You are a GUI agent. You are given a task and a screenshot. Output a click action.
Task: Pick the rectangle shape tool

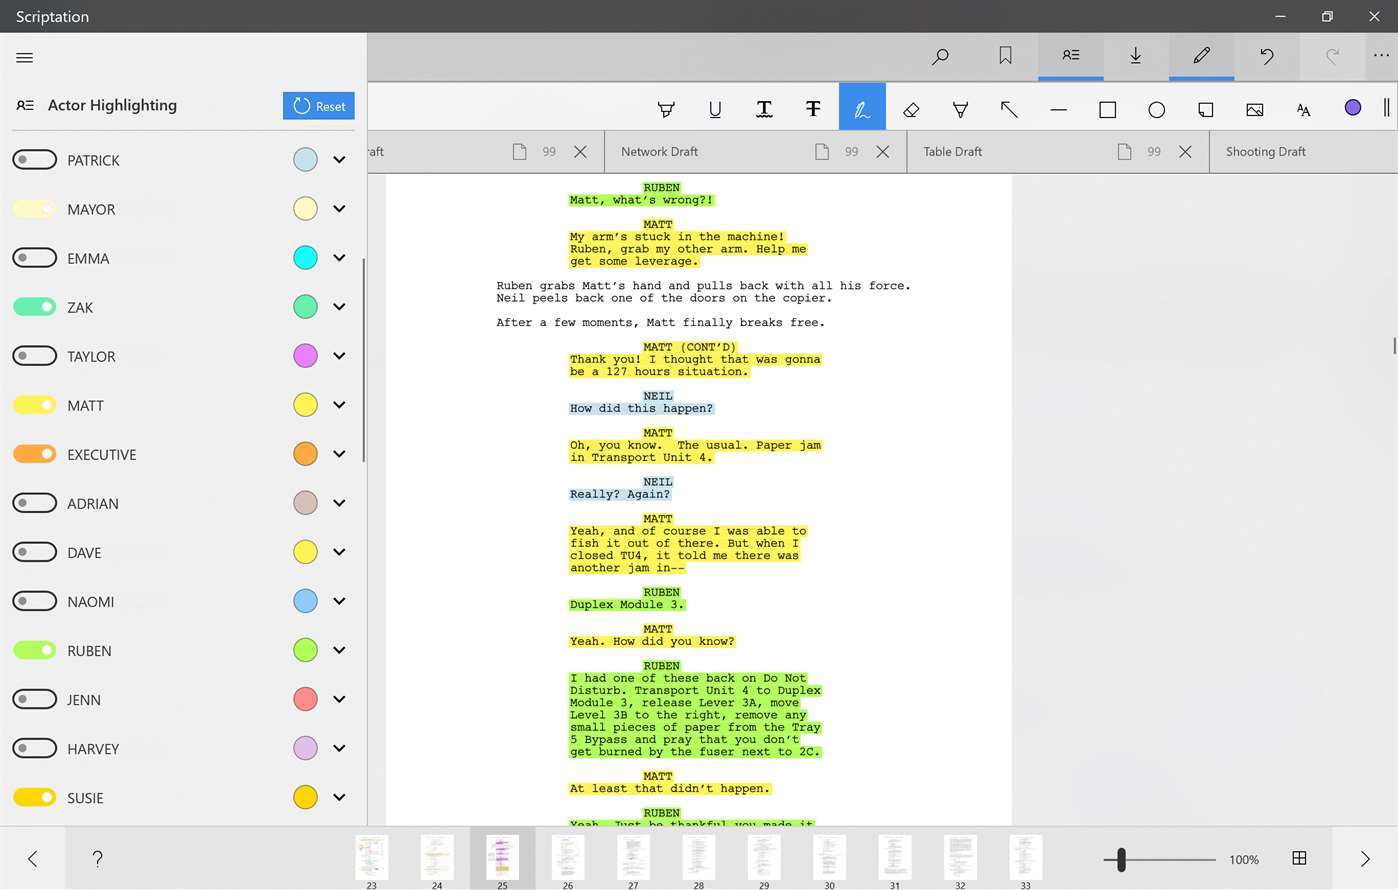[x=1107, y=109]
